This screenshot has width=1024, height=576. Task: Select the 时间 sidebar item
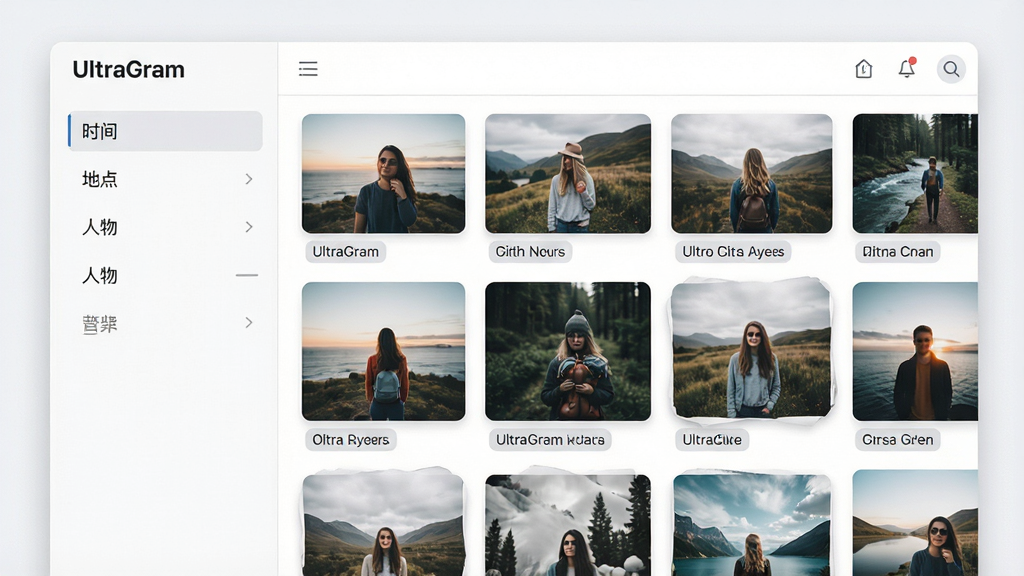point(166,131)
